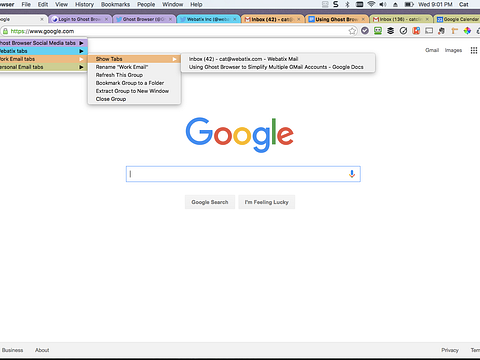Go to Using Ghost Browser Google Docs entry

pos(278,67)
